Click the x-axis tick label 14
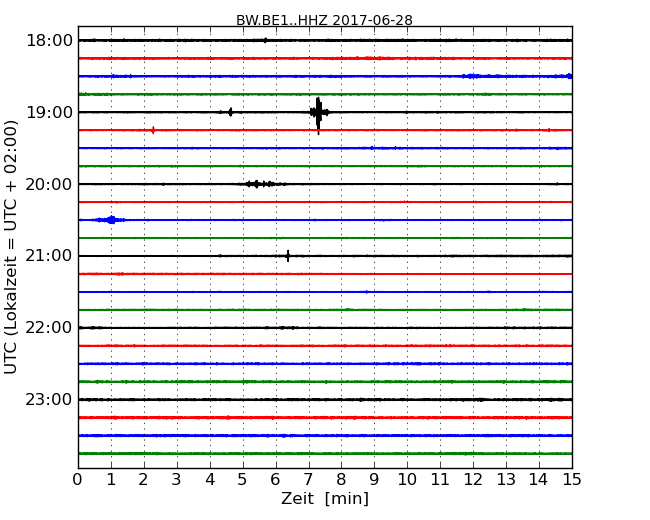650x520 pixels. pos(538,479)
